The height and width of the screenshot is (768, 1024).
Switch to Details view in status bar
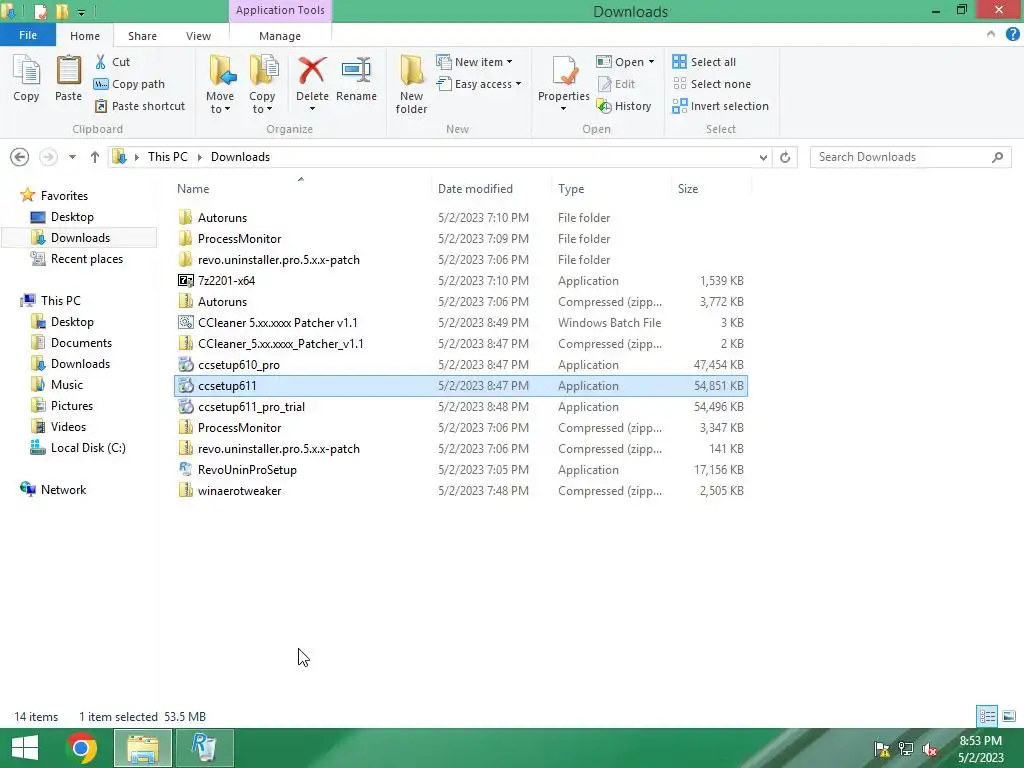987,716
